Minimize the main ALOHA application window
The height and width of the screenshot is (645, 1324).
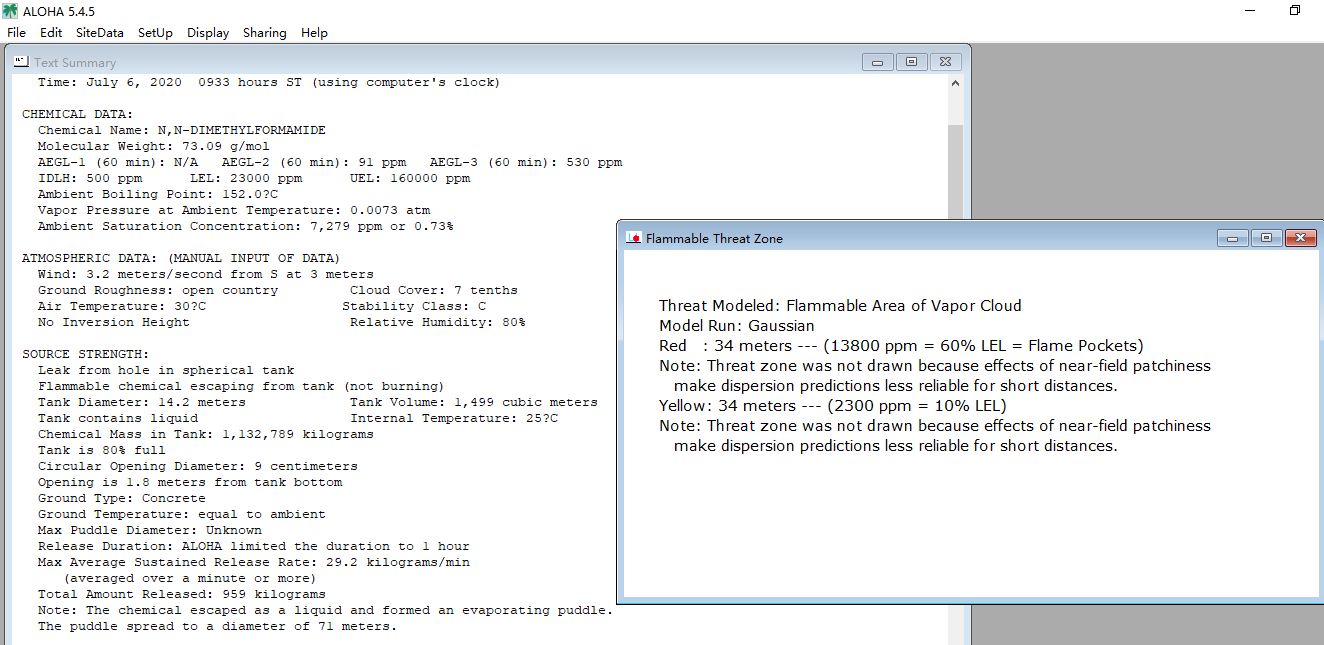tap(1251, 10)
